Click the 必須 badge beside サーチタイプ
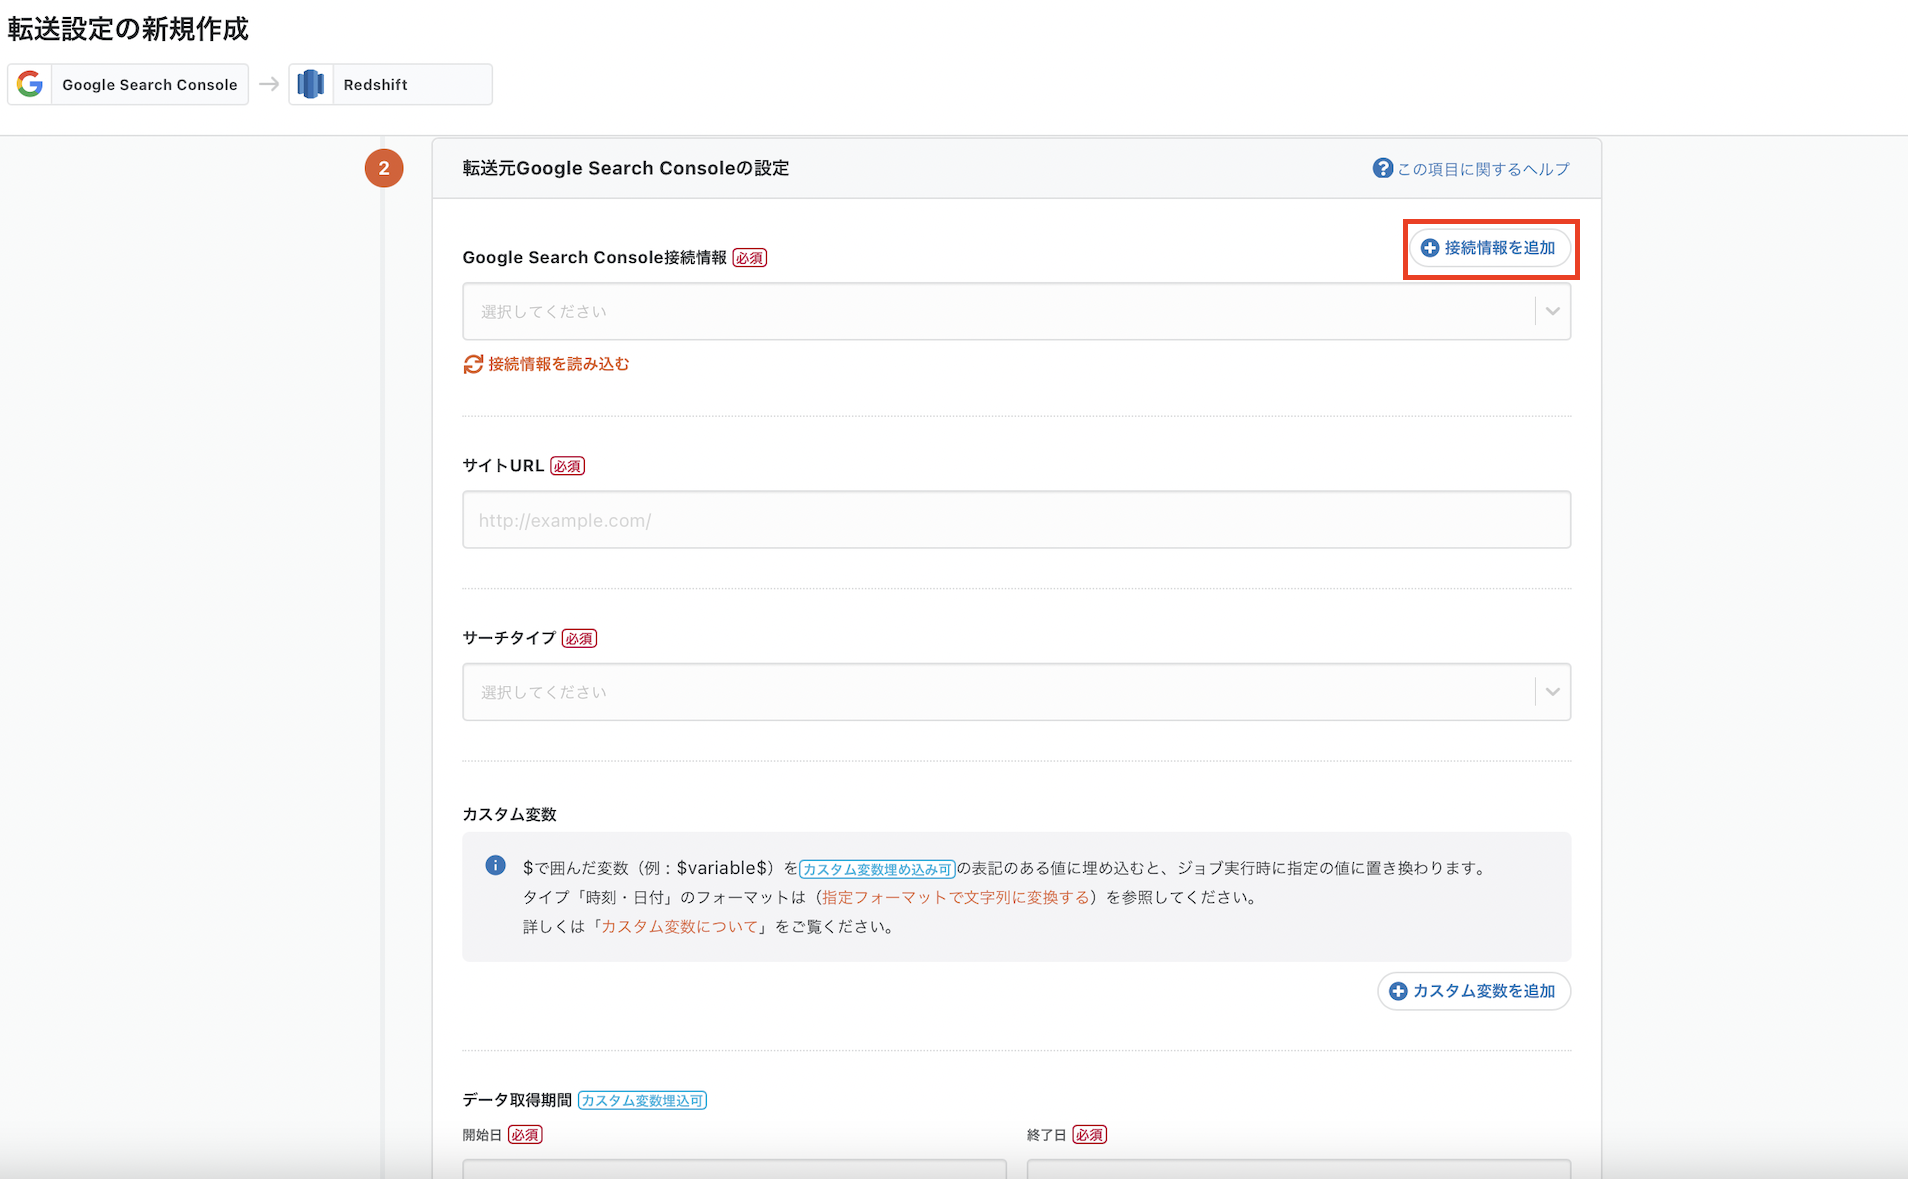This screenshot has height=1179, width=1908. 579,638
